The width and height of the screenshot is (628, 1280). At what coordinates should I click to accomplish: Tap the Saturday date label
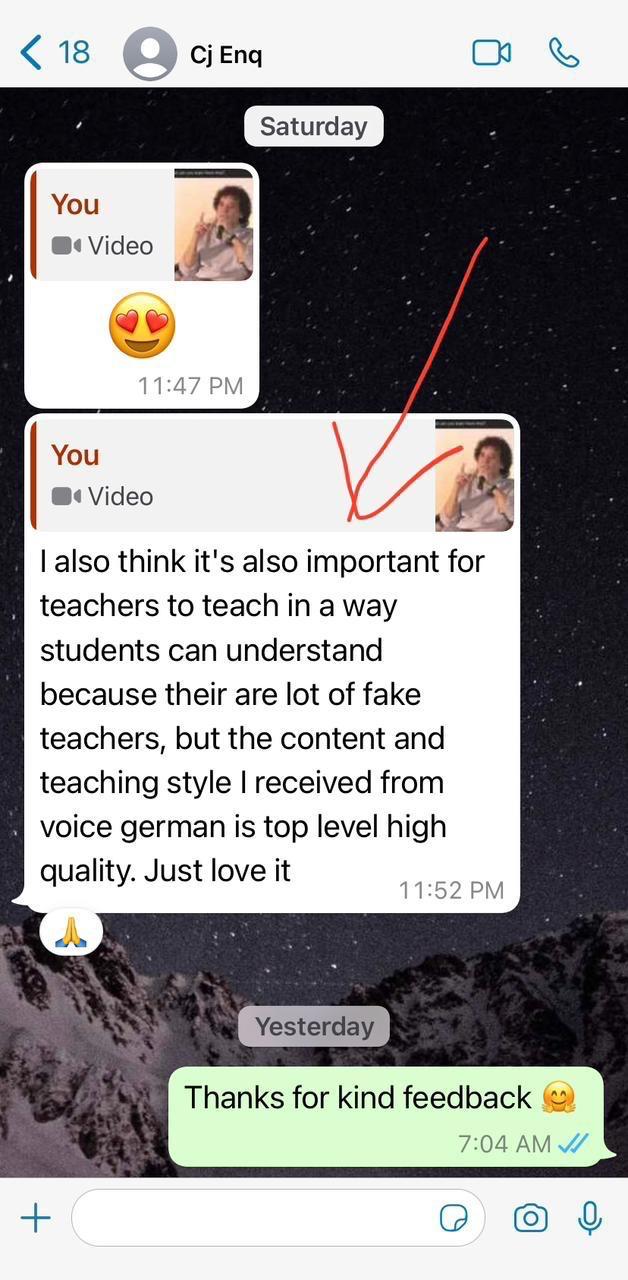pos(314,127)
